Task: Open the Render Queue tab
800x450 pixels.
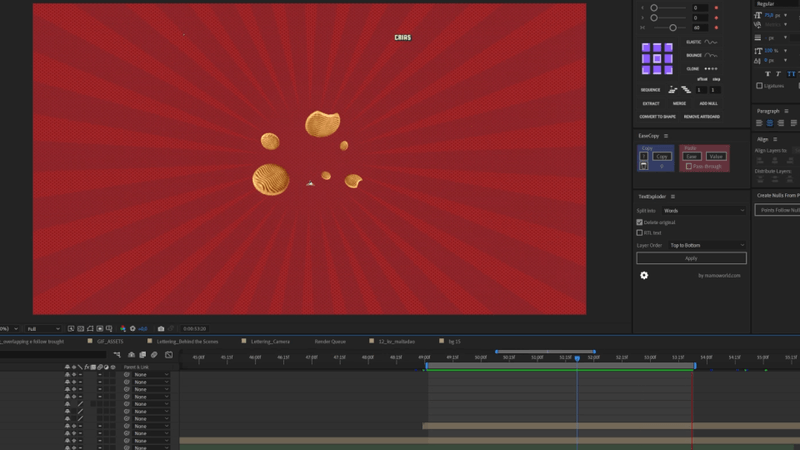Action: (x=330, y=341)
